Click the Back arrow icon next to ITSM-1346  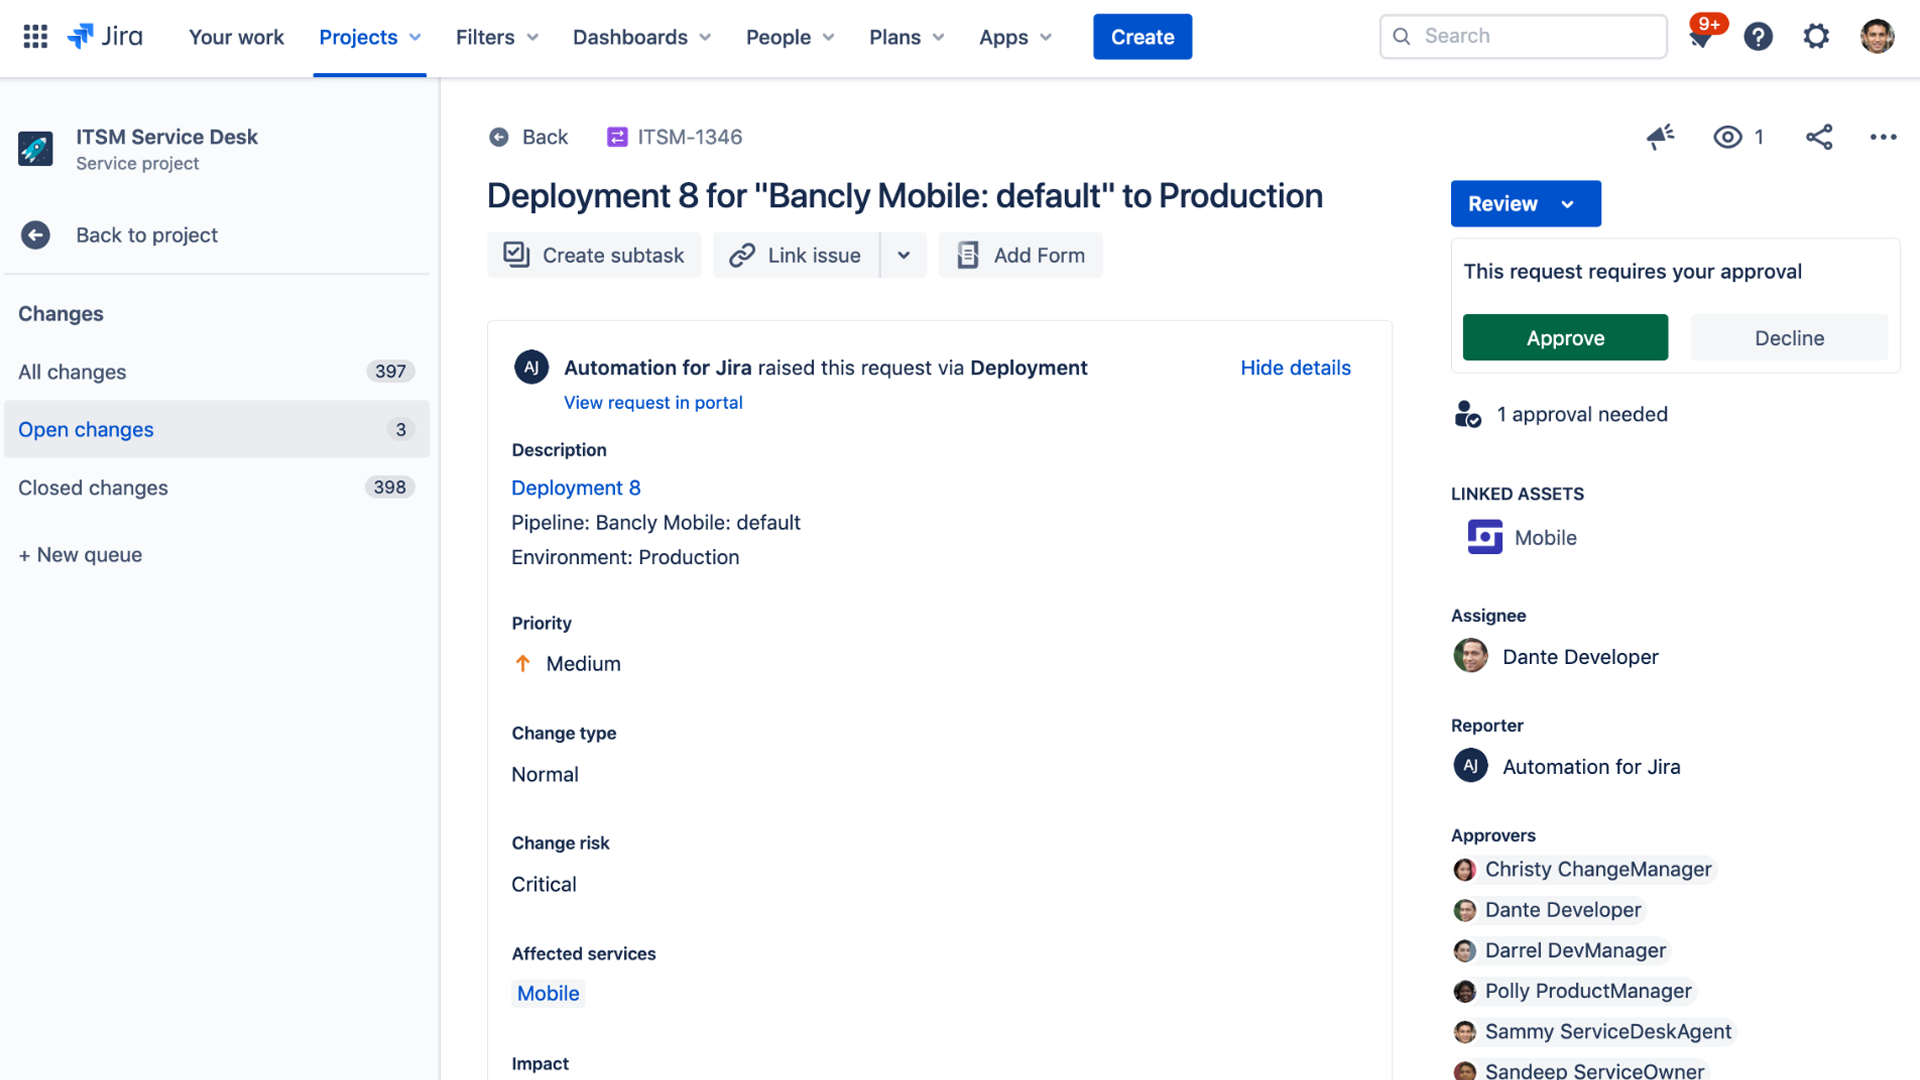(499, 137)
